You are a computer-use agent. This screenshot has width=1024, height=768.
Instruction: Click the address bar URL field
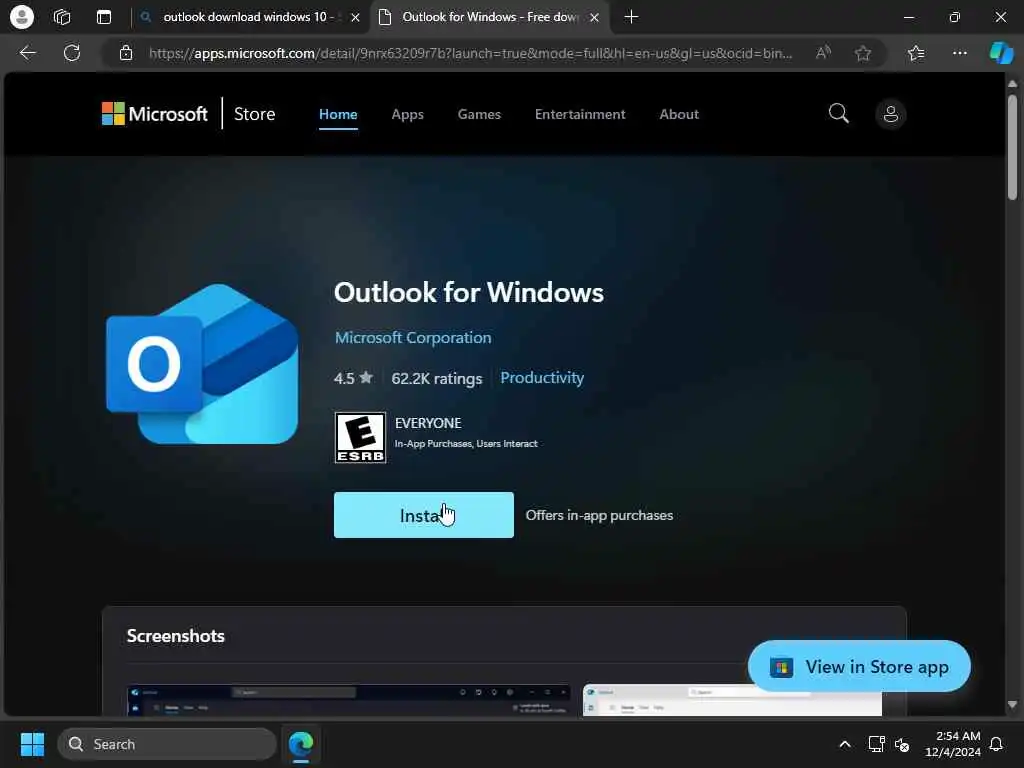tap(470, 53)
